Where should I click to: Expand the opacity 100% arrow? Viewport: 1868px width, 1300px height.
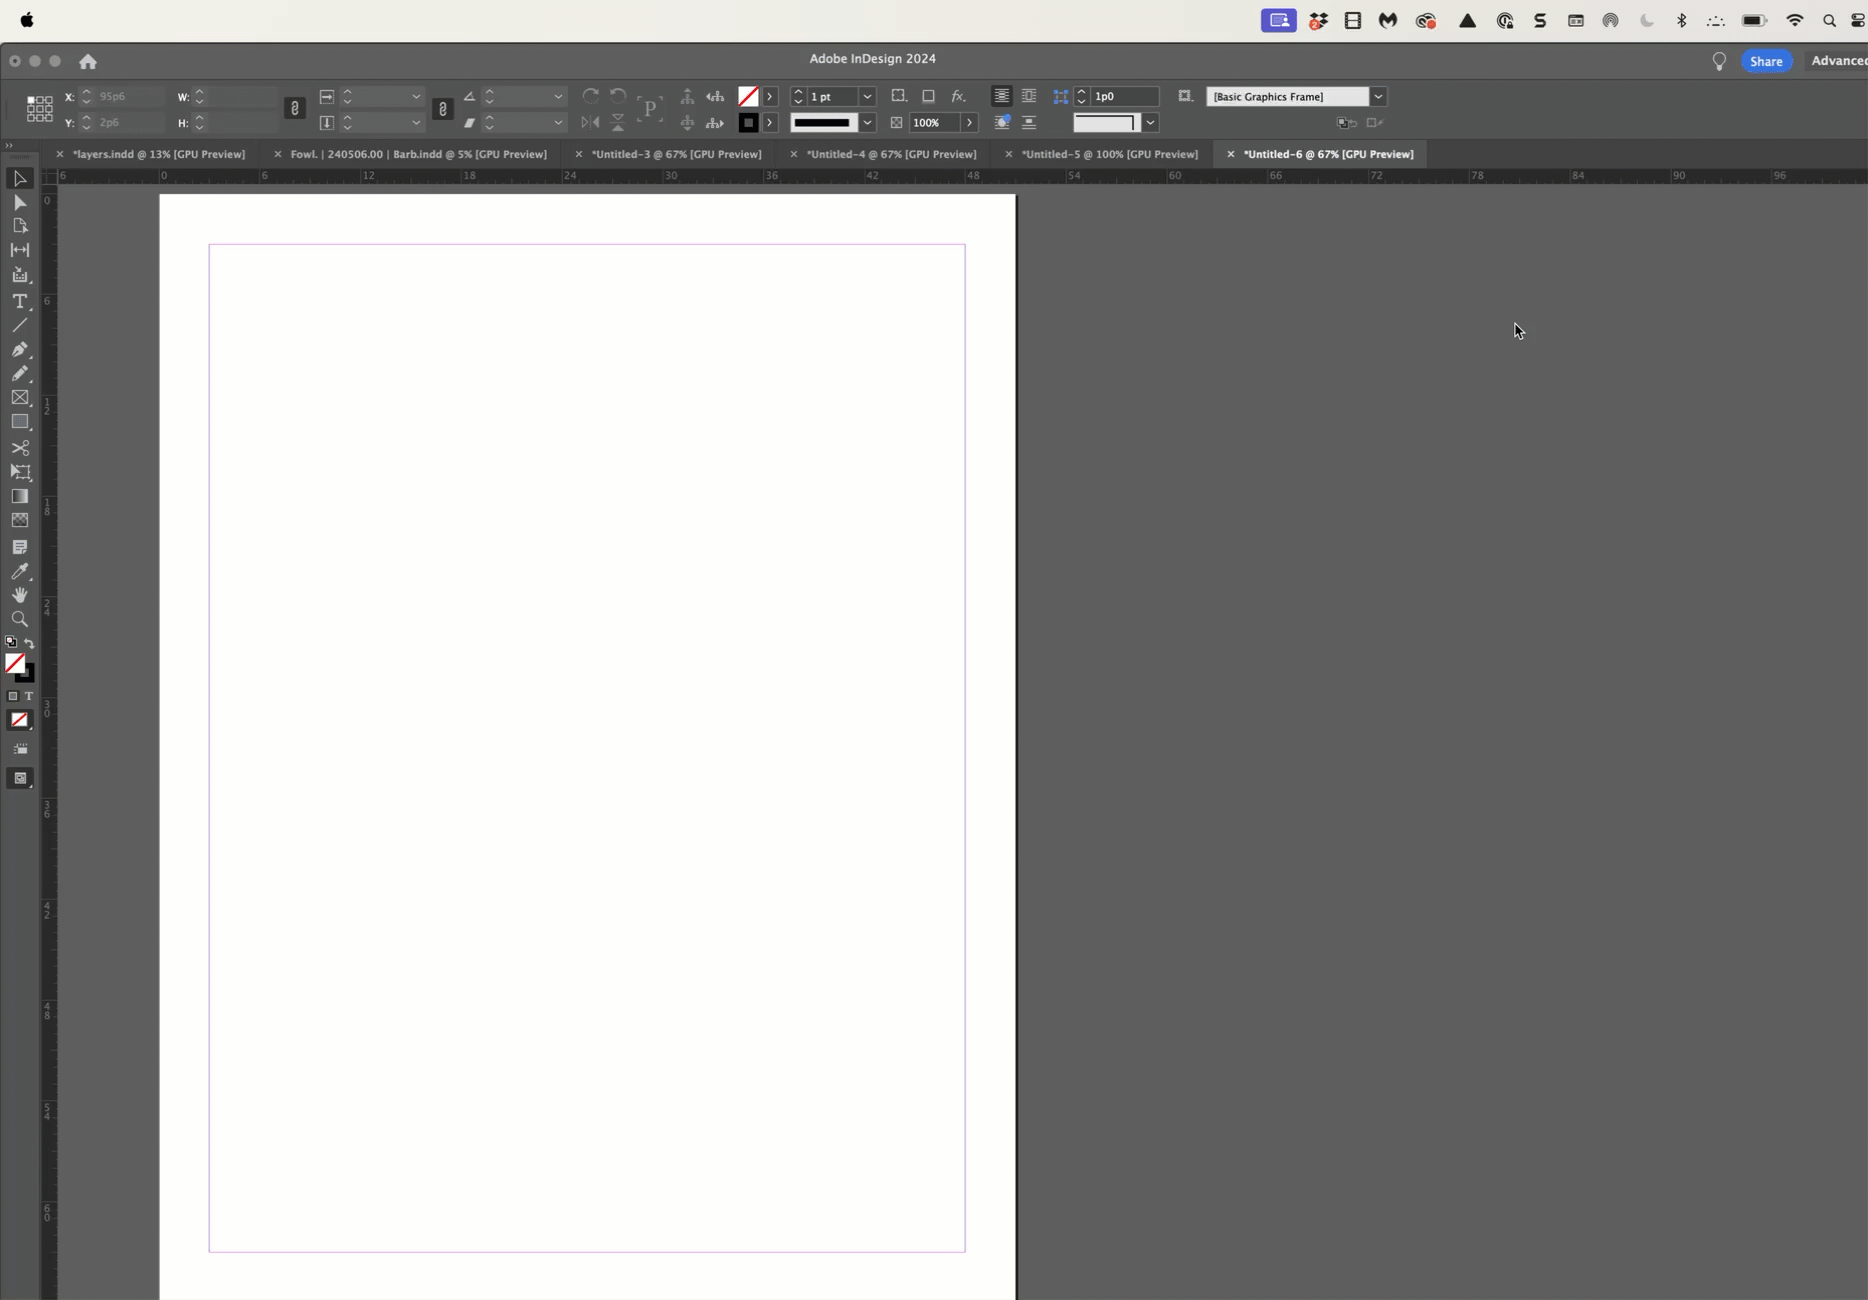point(968,123)
